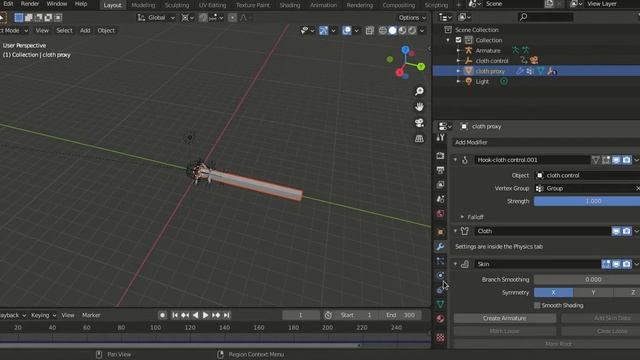This screenshot has height=360, width=640.
Task: Switch to the Sculpting workspace tab
Action: pyautogui.click(x=177, y=5)
